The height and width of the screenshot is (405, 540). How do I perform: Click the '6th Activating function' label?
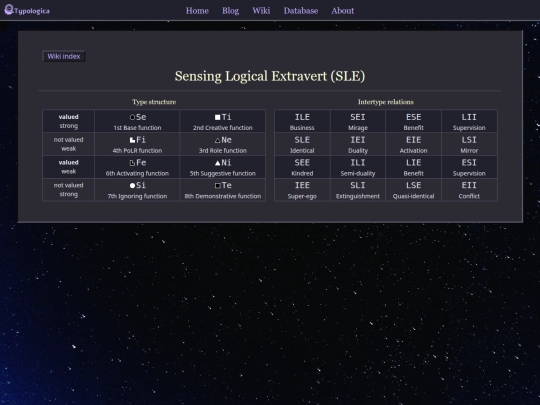137,173
